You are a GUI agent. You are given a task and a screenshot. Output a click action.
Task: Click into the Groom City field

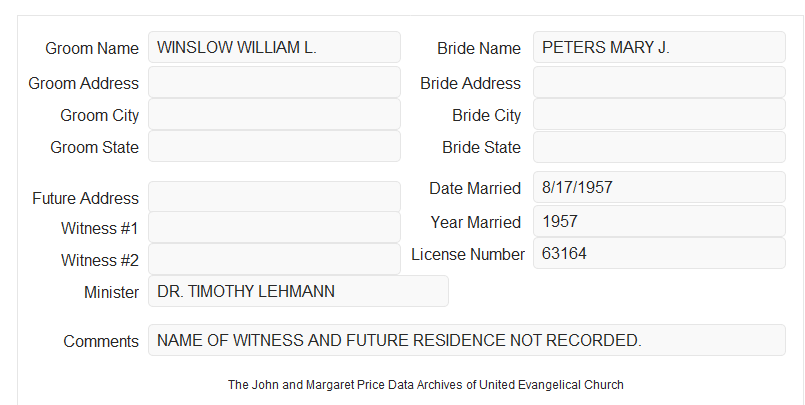[274, 114]
